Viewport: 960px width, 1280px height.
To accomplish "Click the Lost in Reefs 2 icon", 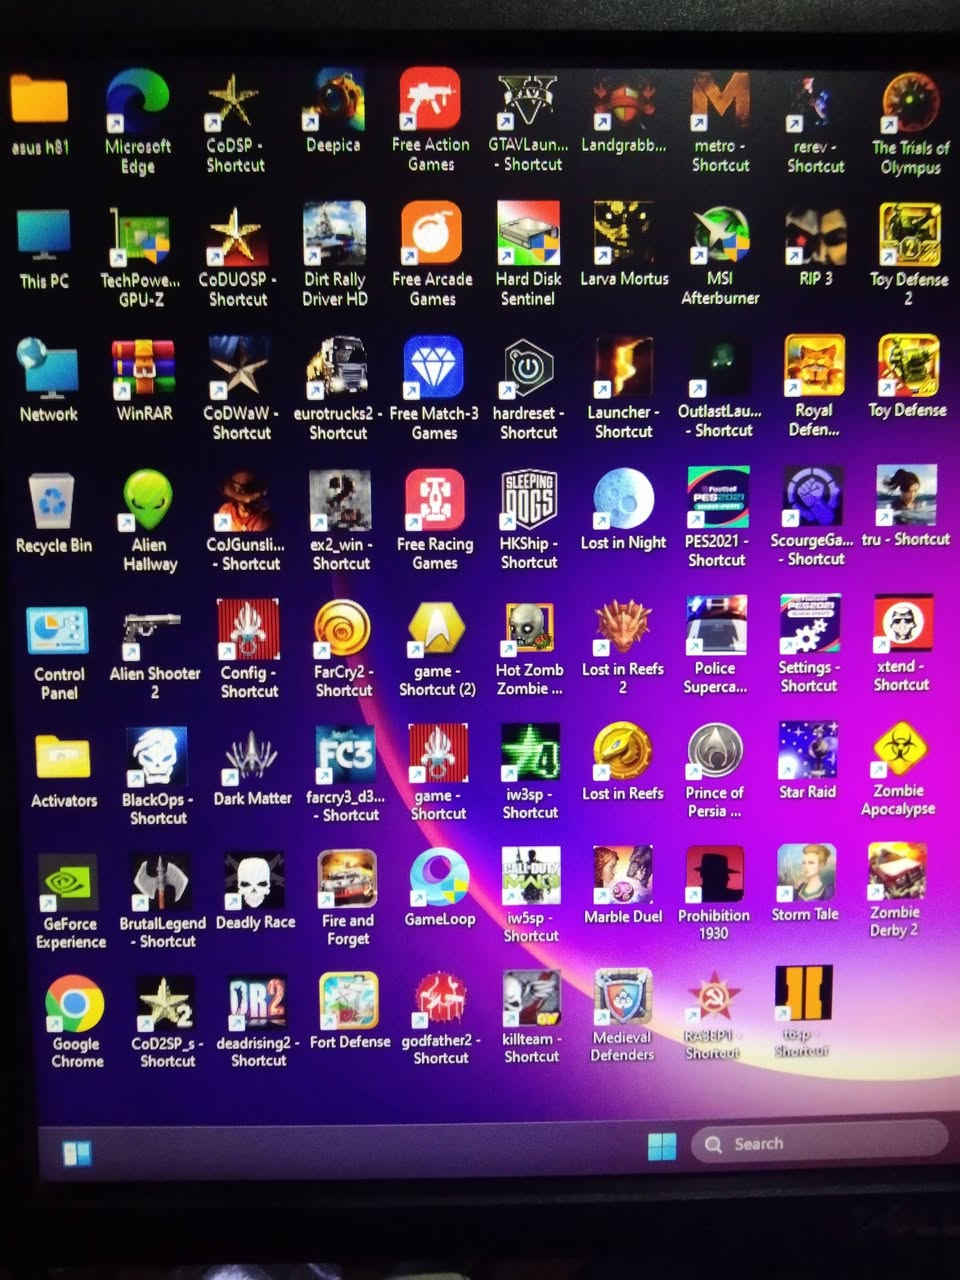I will 622,628.
